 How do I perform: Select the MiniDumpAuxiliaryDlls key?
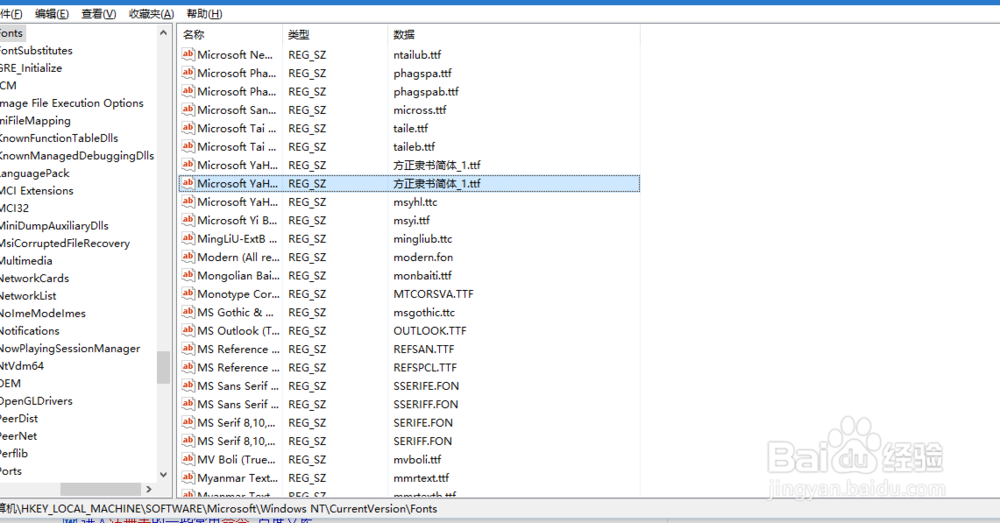pos(54,226)
